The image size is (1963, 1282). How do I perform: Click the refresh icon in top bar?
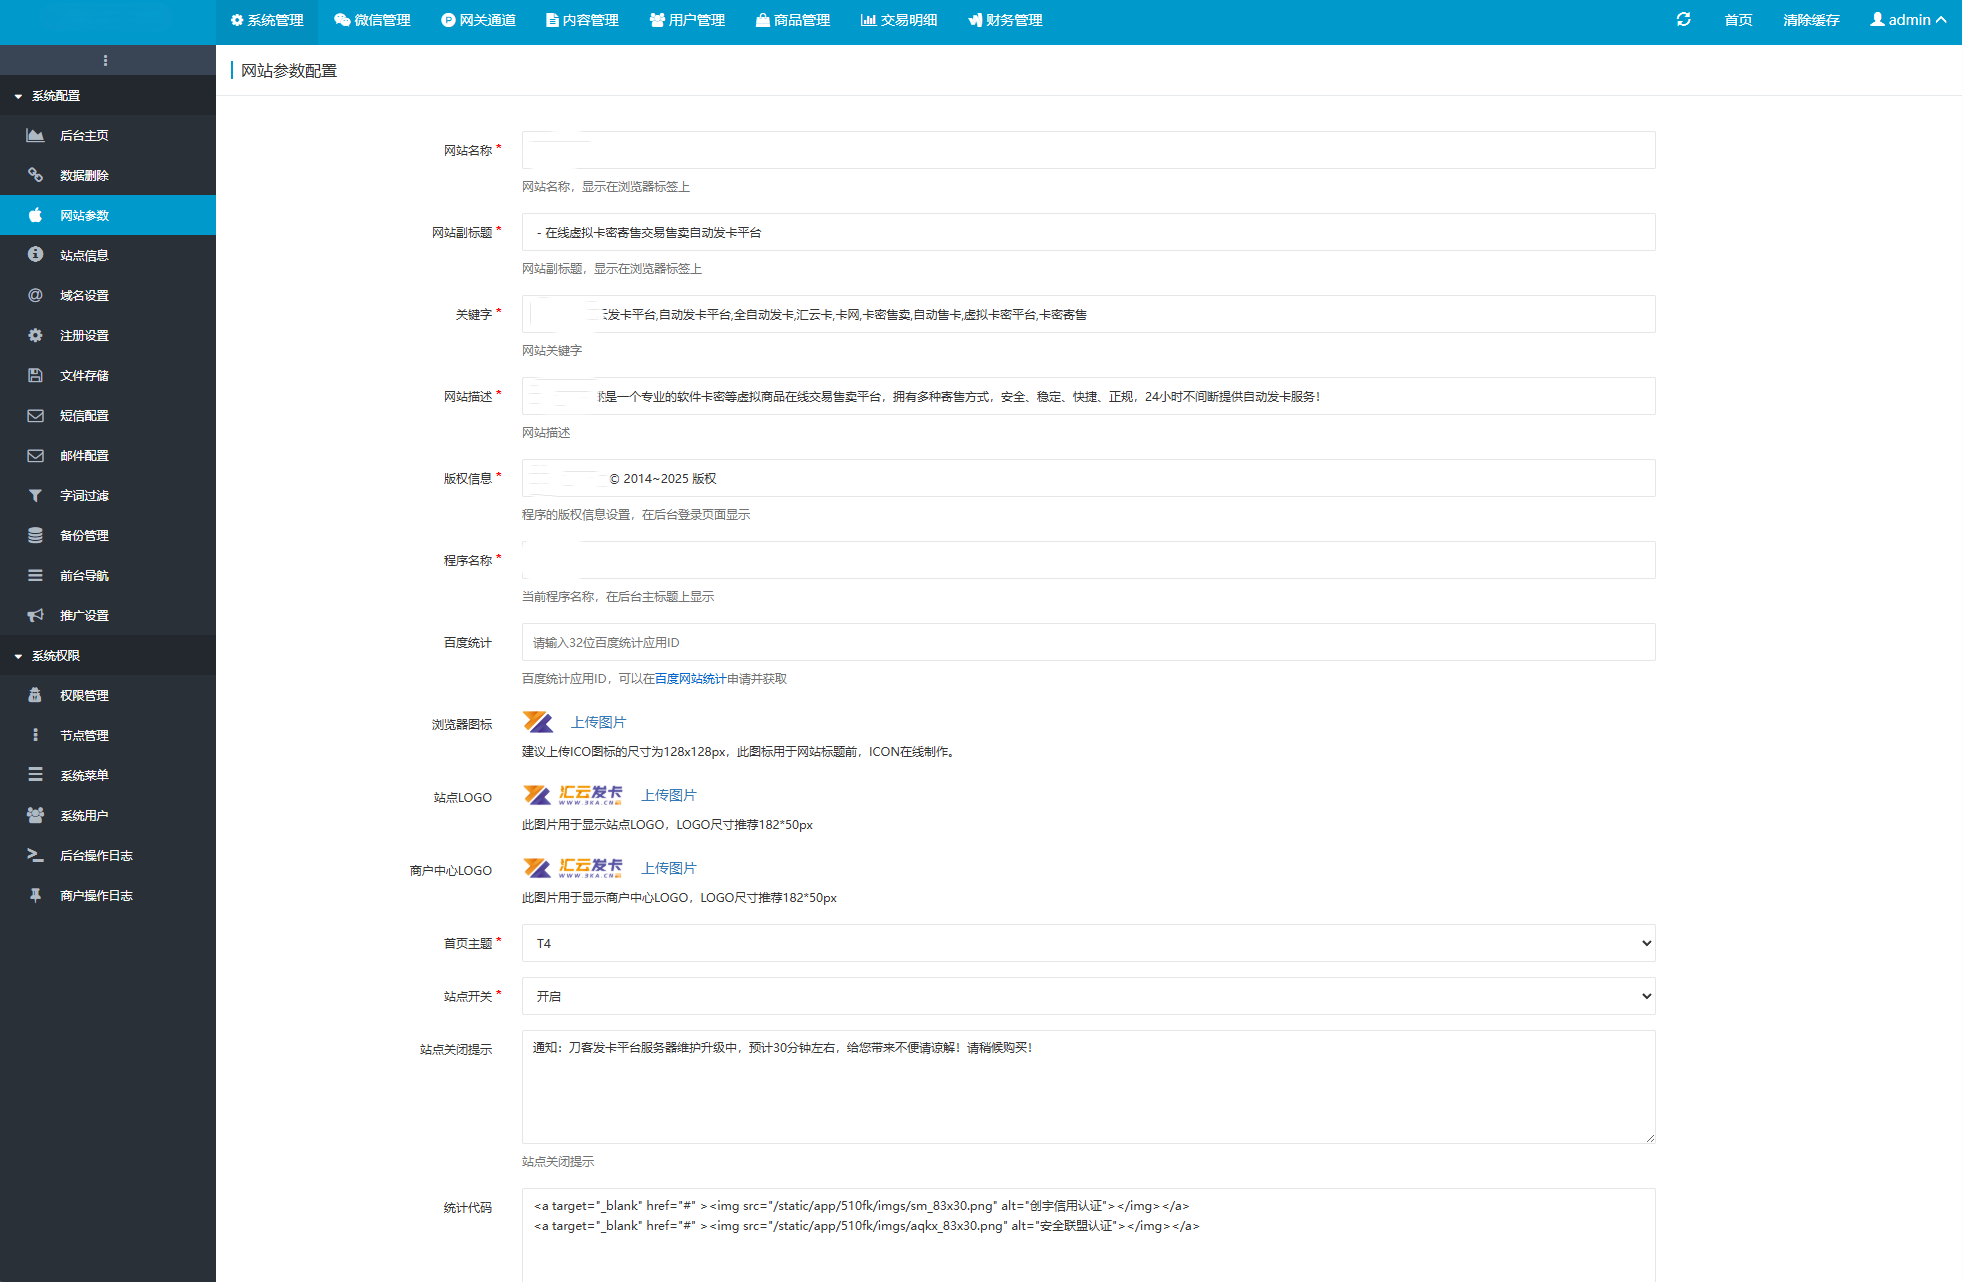point(1683,20)
